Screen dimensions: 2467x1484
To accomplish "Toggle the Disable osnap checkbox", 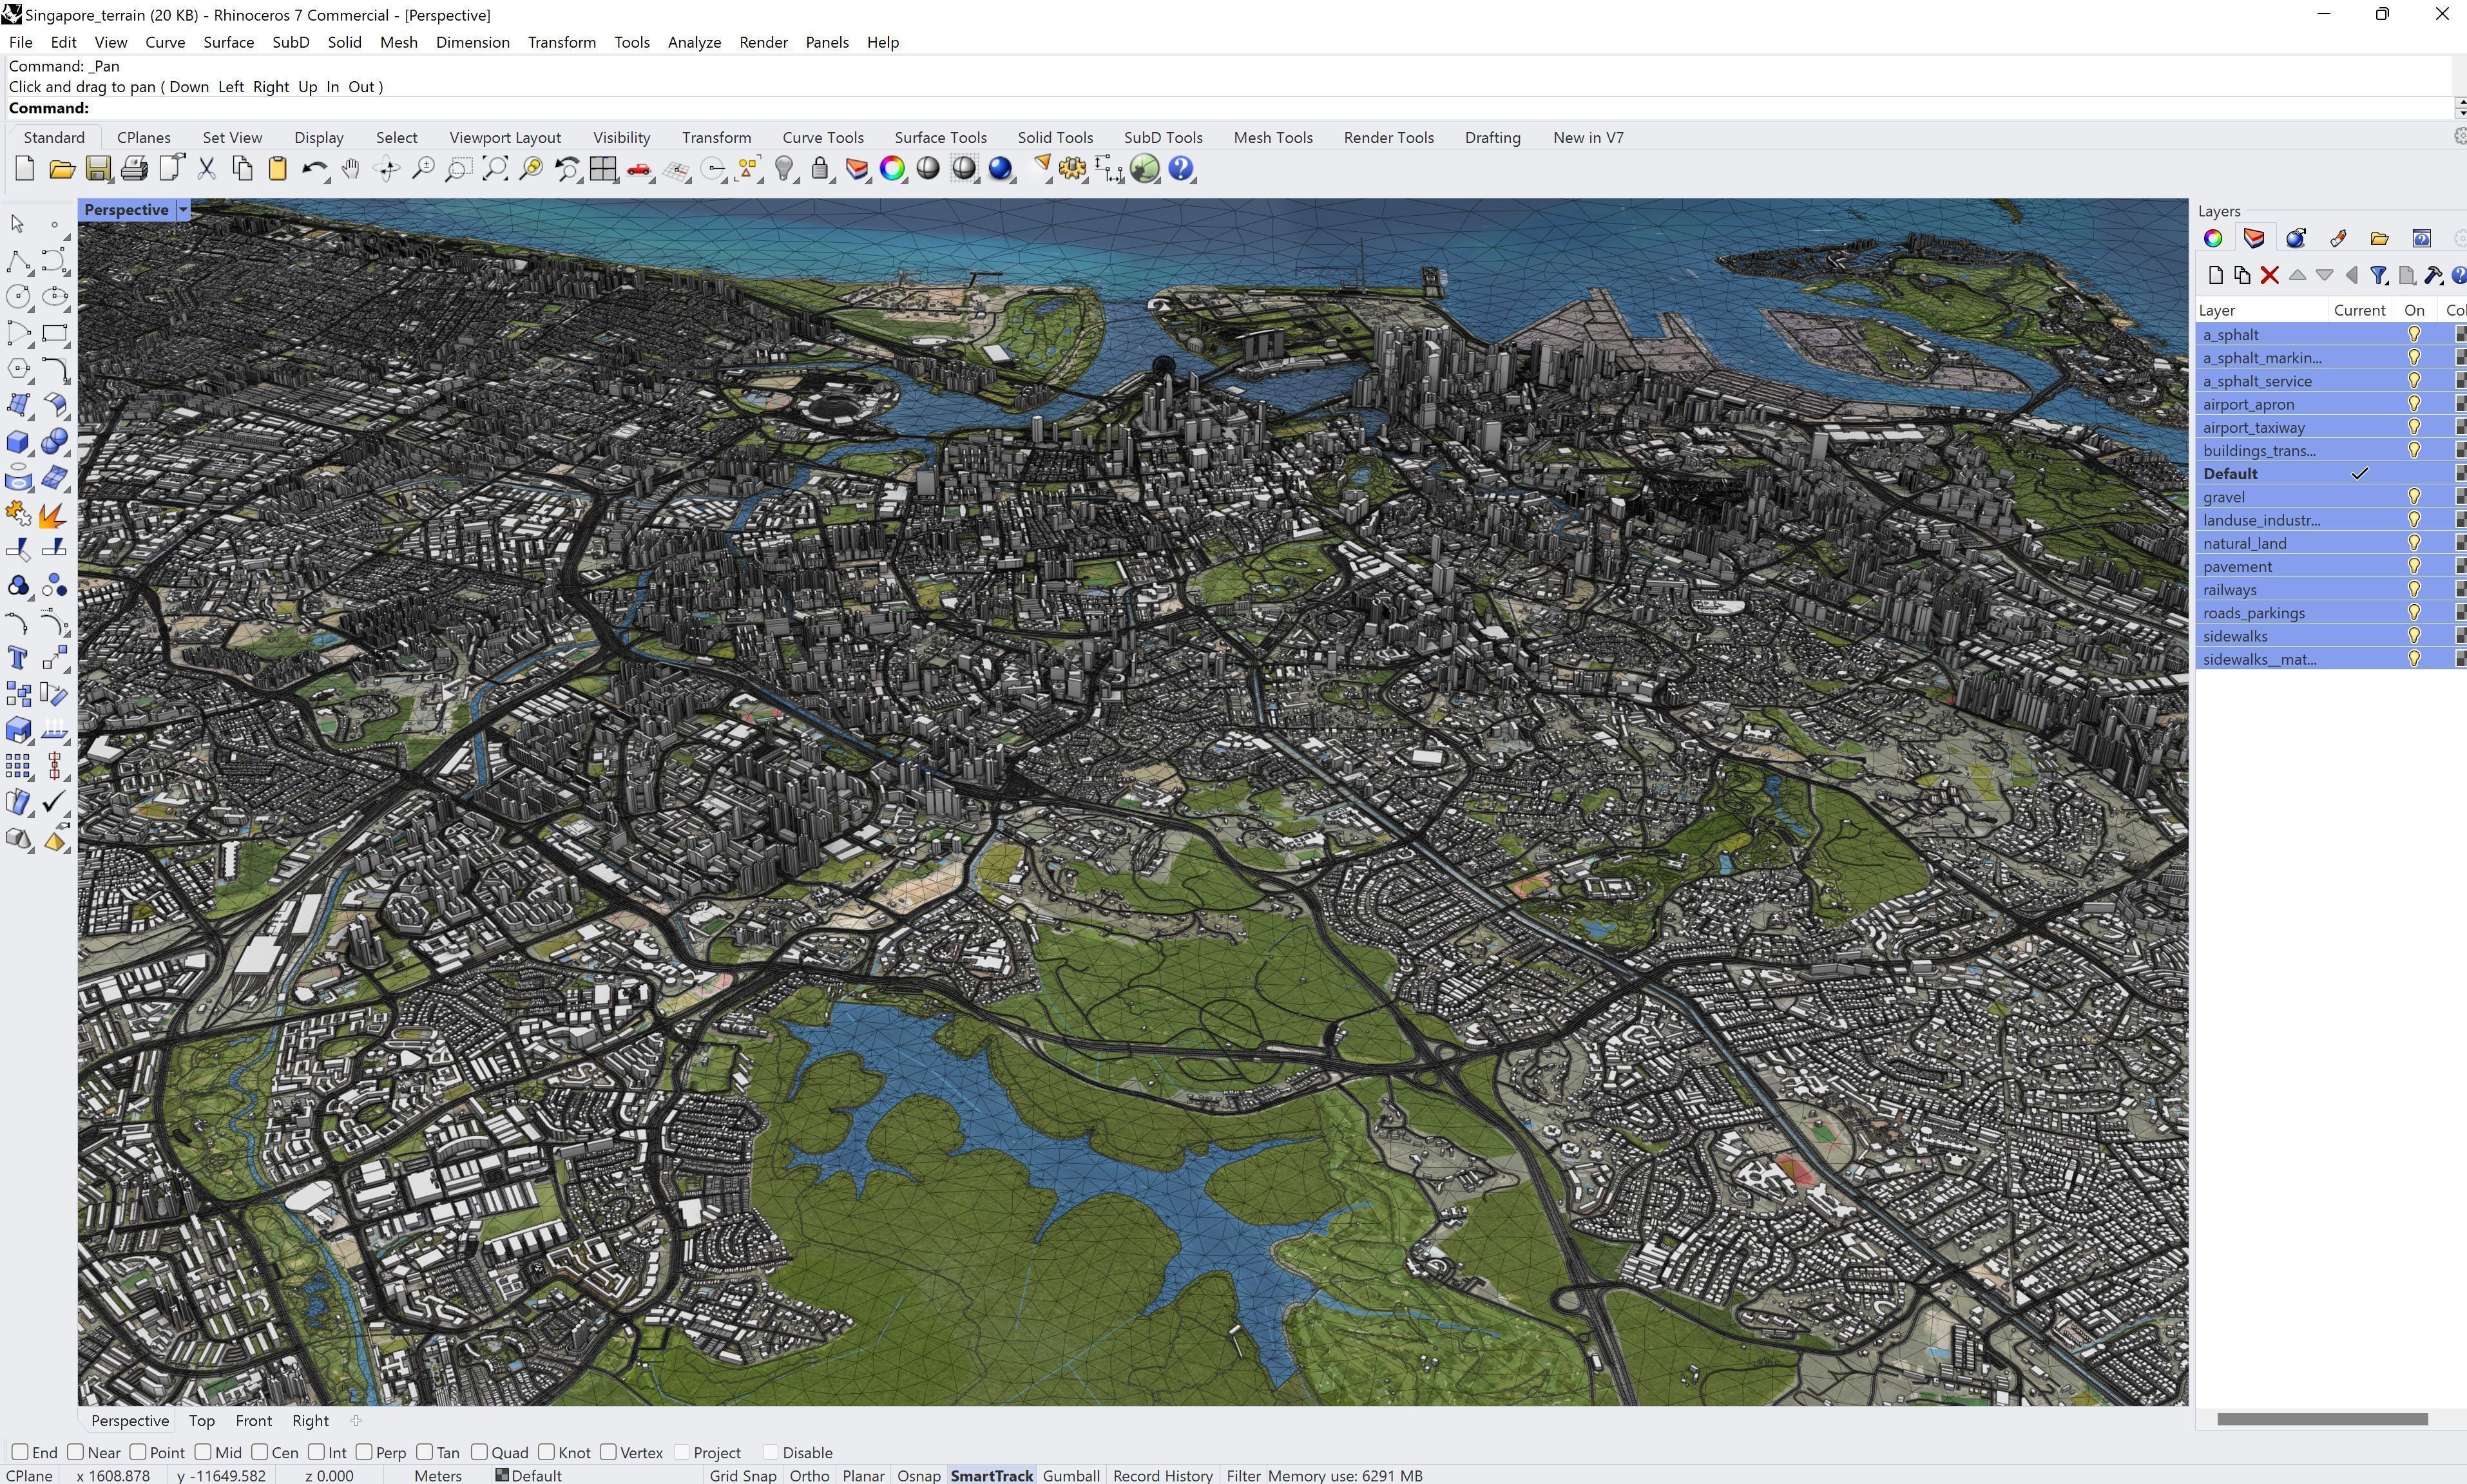I will coord(770,1452).
